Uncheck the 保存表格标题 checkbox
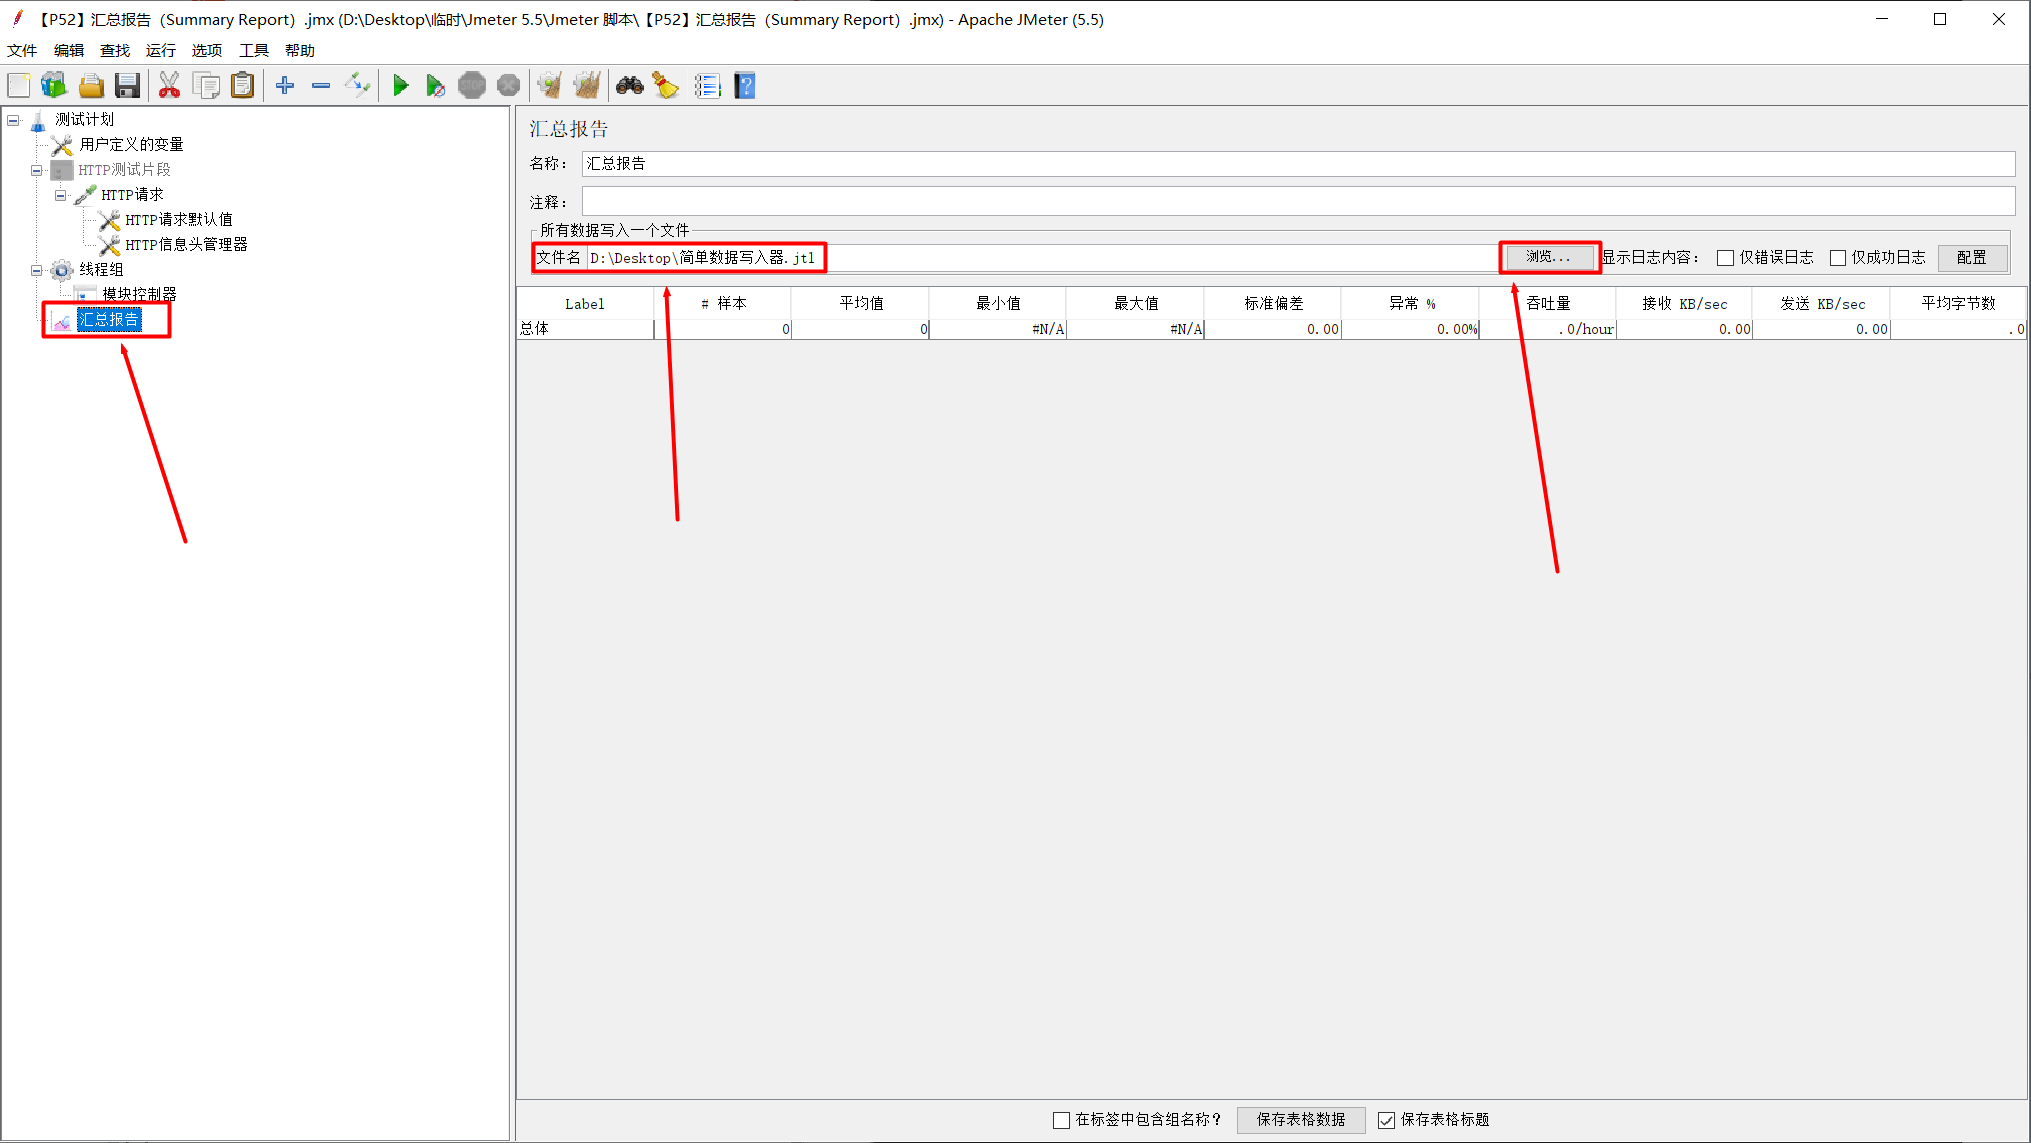 (1386, 1120)
